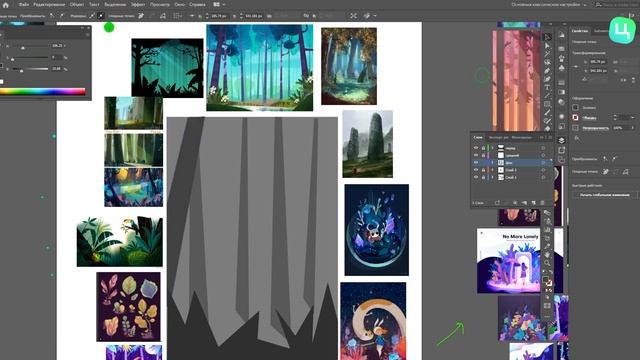Toggle the lock of the second layer

pos(483,155)
